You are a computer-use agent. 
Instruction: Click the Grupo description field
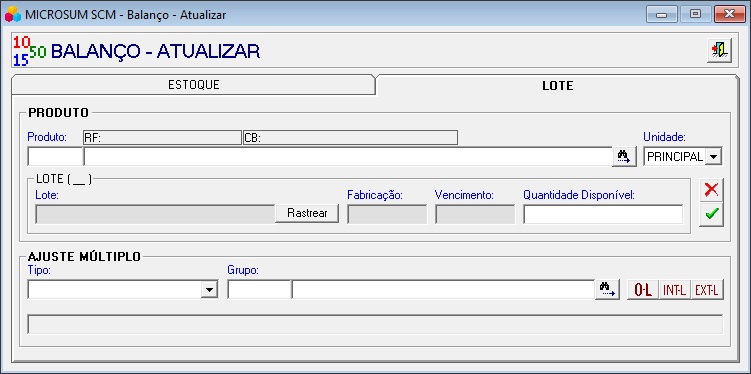tap(443, 289)
